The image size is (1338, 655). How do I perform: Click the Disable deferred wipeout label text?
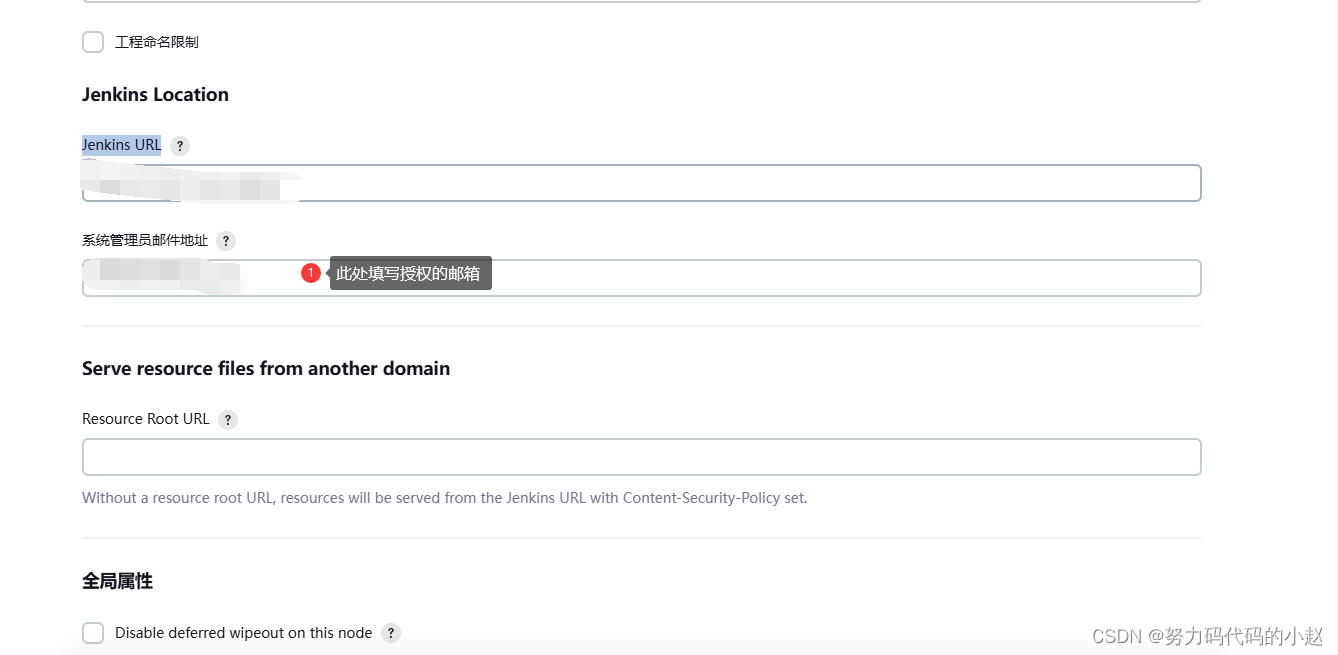pos(243,633)
